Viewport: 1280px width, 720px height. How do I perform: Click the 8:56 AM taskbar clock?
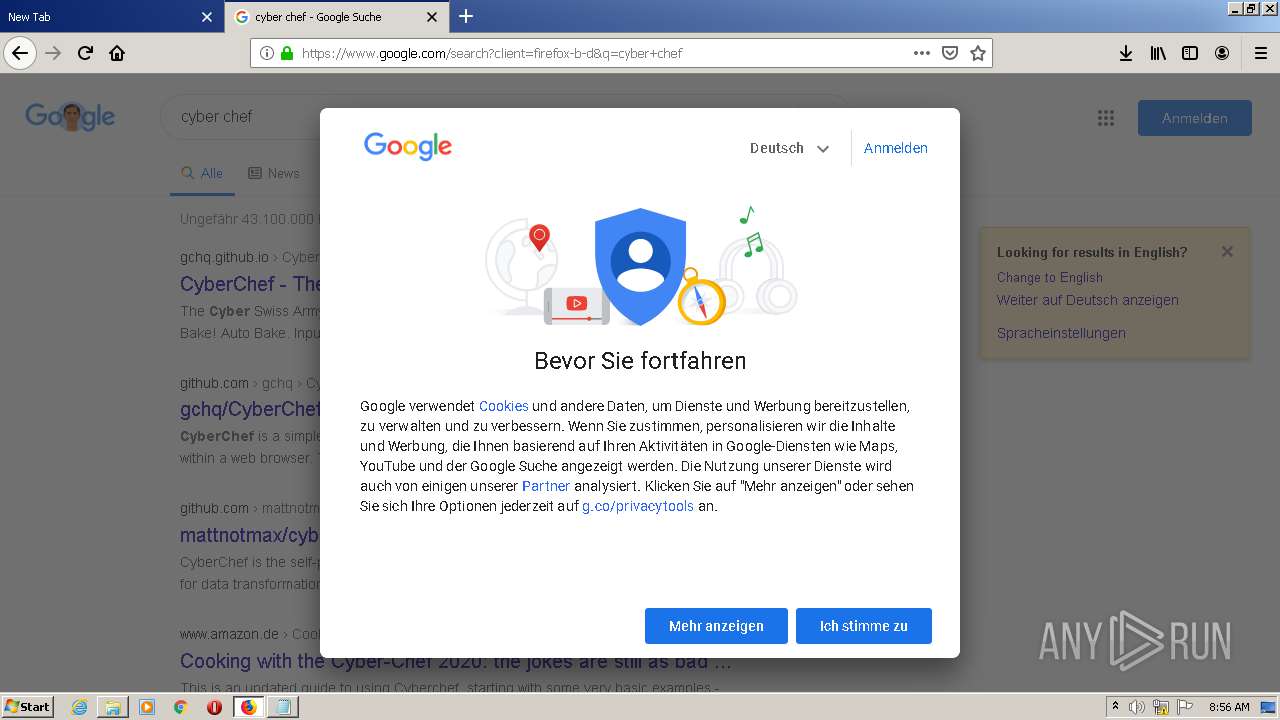tap(1229, 707)
